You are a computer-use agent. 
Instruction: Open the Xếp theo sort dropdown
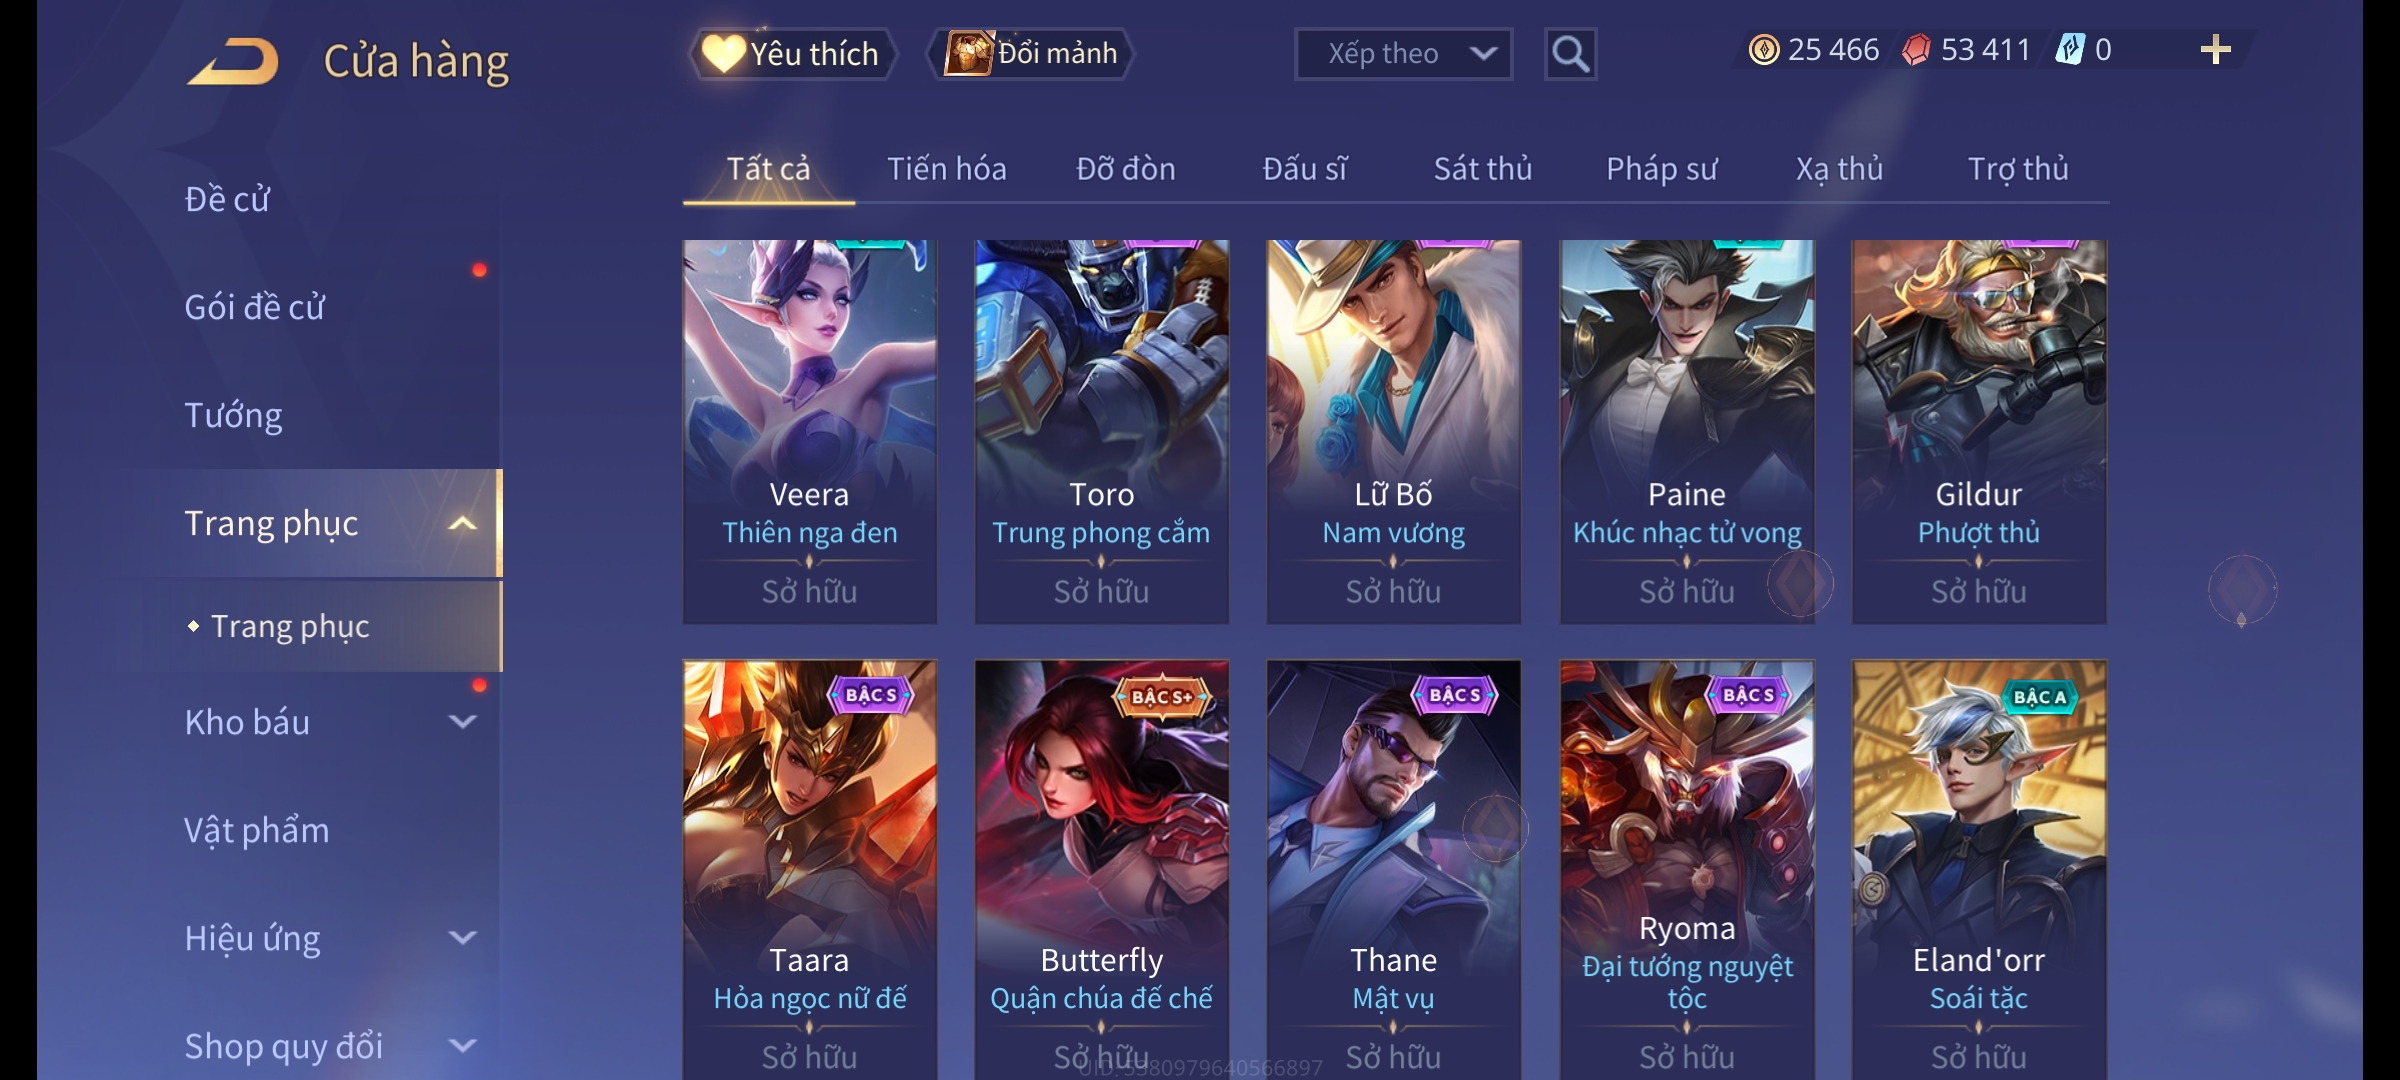pyautogui.click(x=1403, y=54)
